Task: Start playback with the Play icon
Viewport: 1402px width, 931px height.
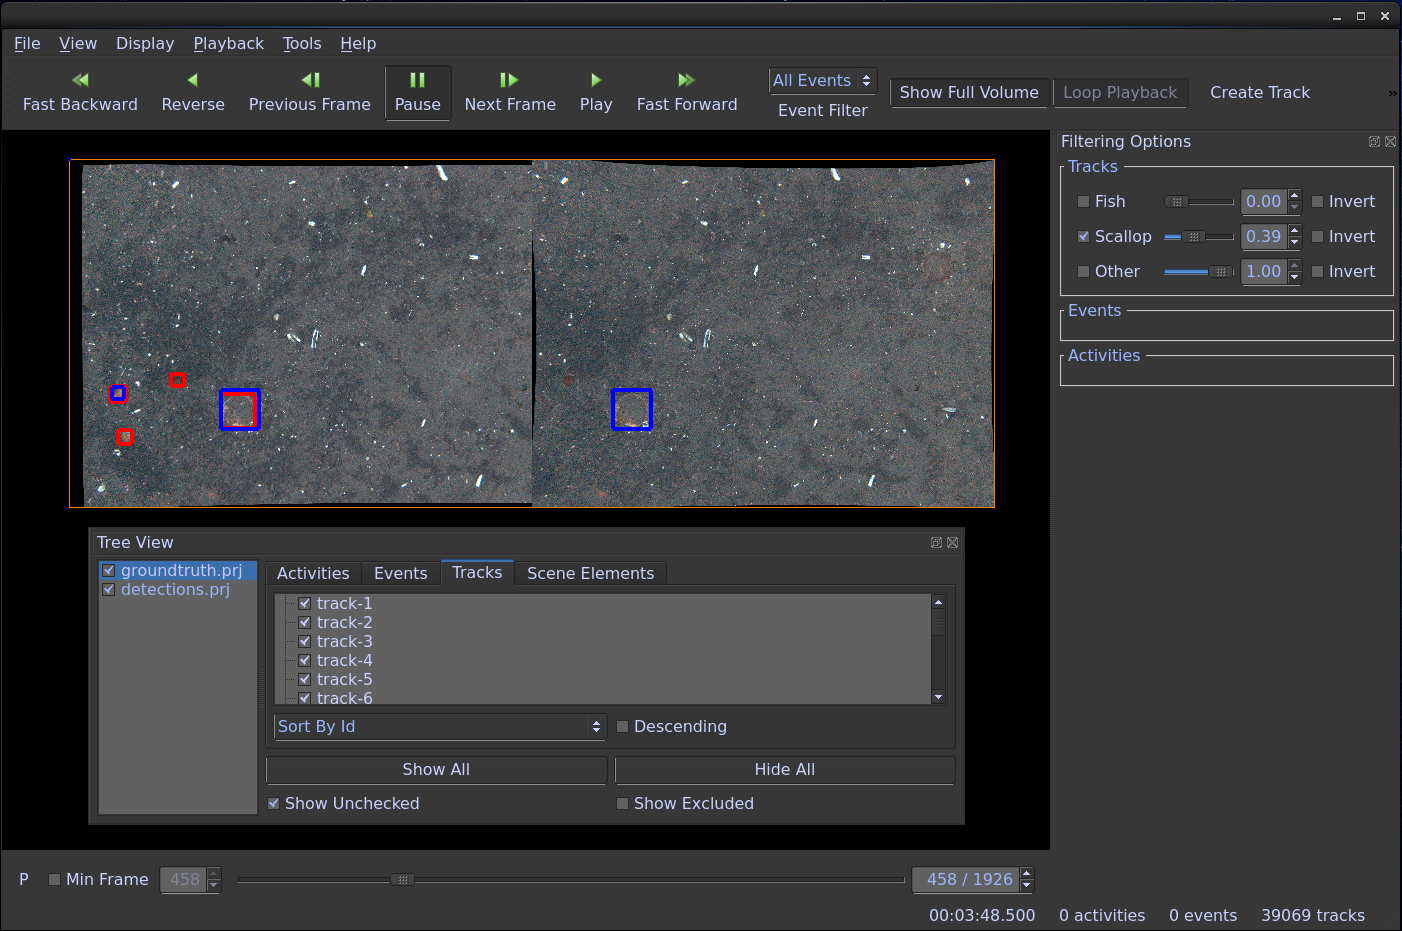Action: (596, 79)
